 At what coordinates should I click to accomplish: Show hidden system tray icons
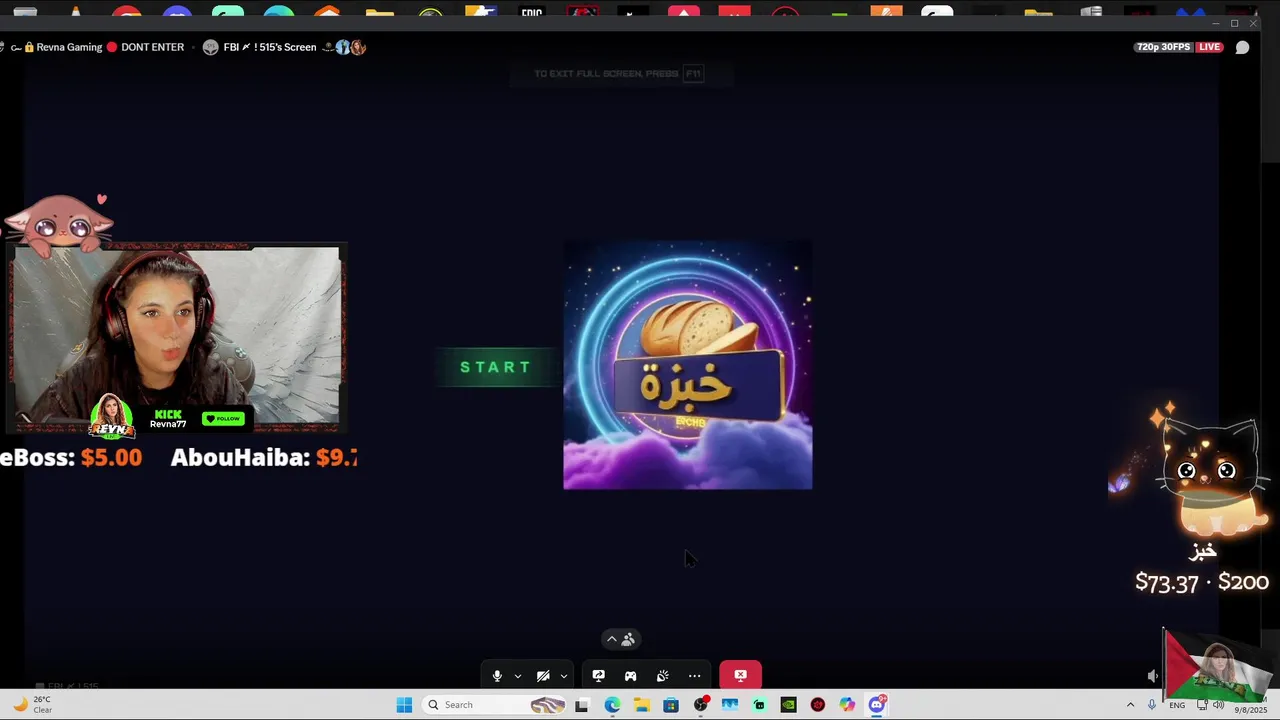tap(1131, 705)
